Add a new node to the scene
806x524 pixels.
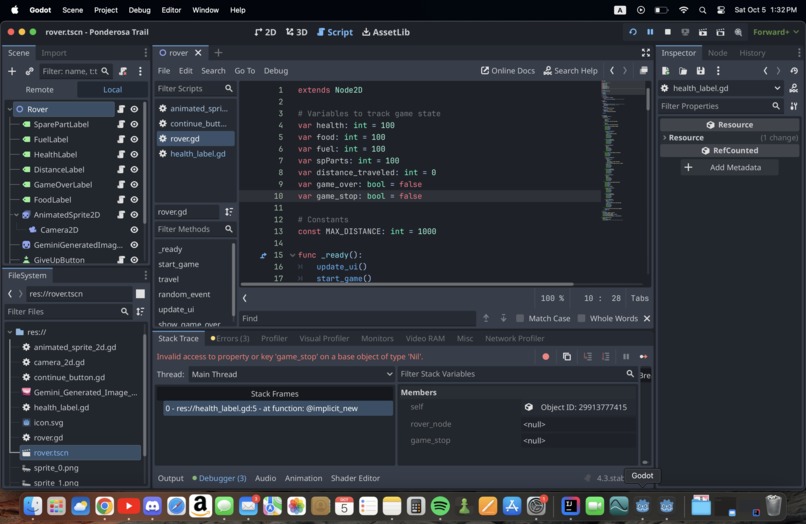(x=12, y=71)
